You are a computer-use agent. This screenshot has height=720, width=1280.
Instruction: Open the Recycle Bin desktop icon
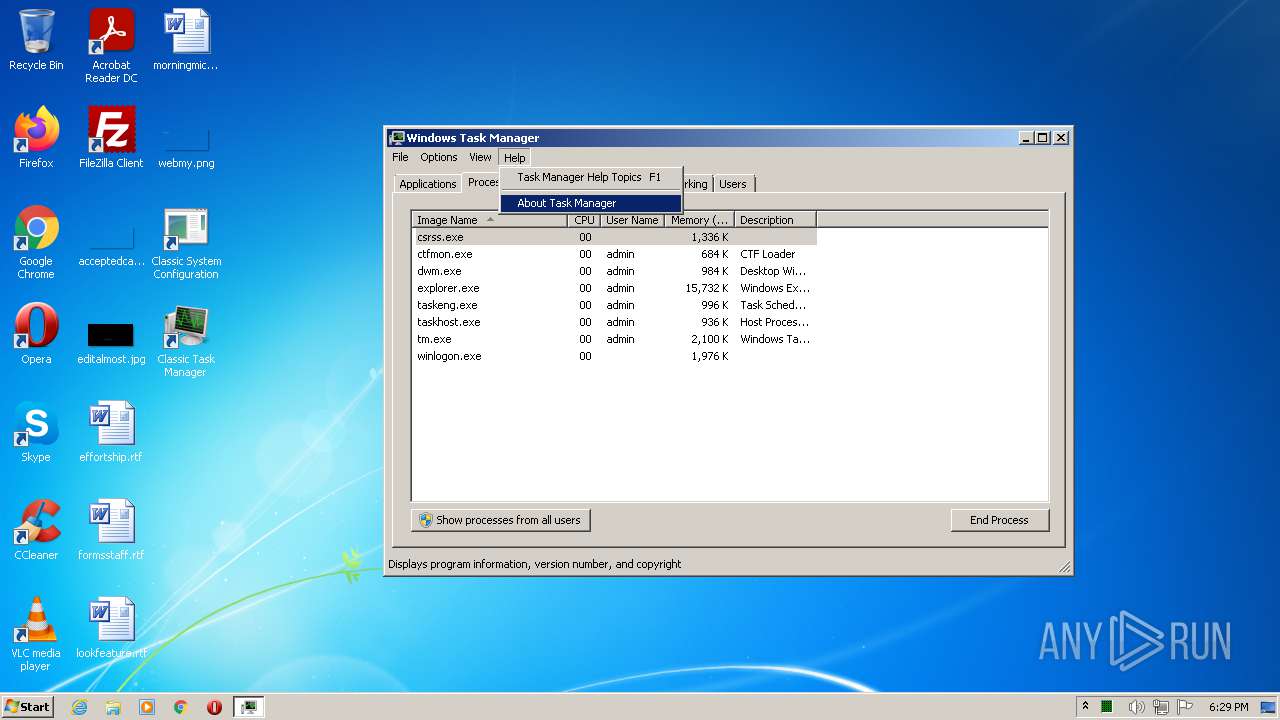click(x=36, y=41)
